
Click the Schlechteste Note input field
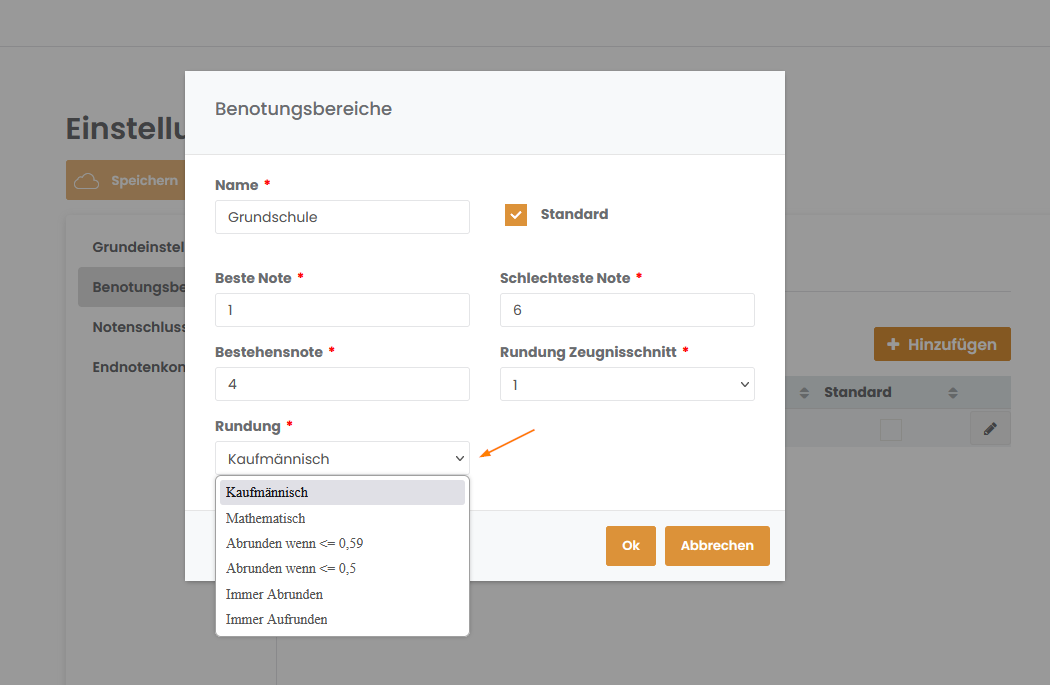click(627, 310)
